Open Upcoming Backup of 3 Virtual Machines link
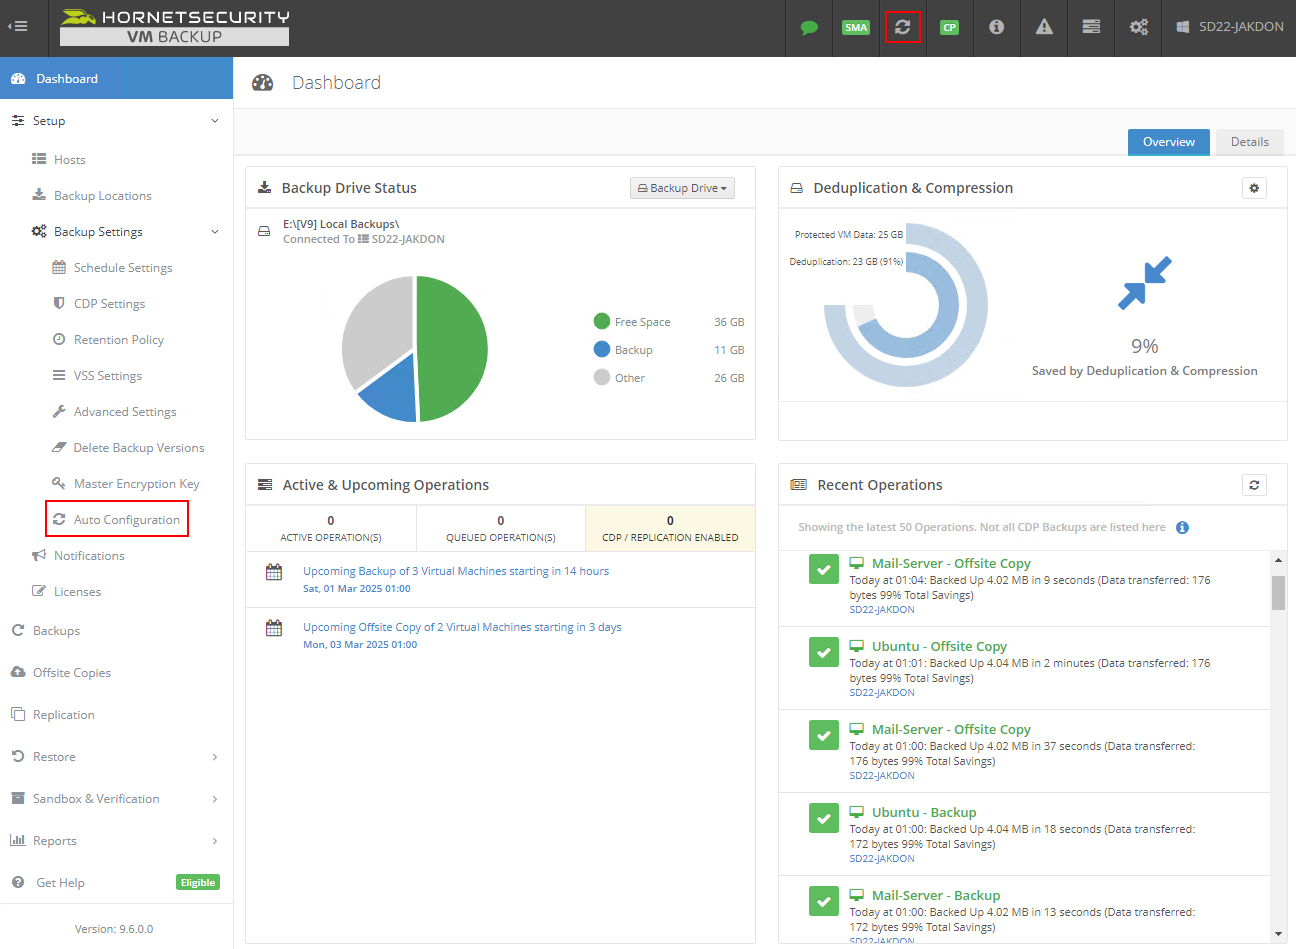1296x949 pixels. tap(456, 571)
